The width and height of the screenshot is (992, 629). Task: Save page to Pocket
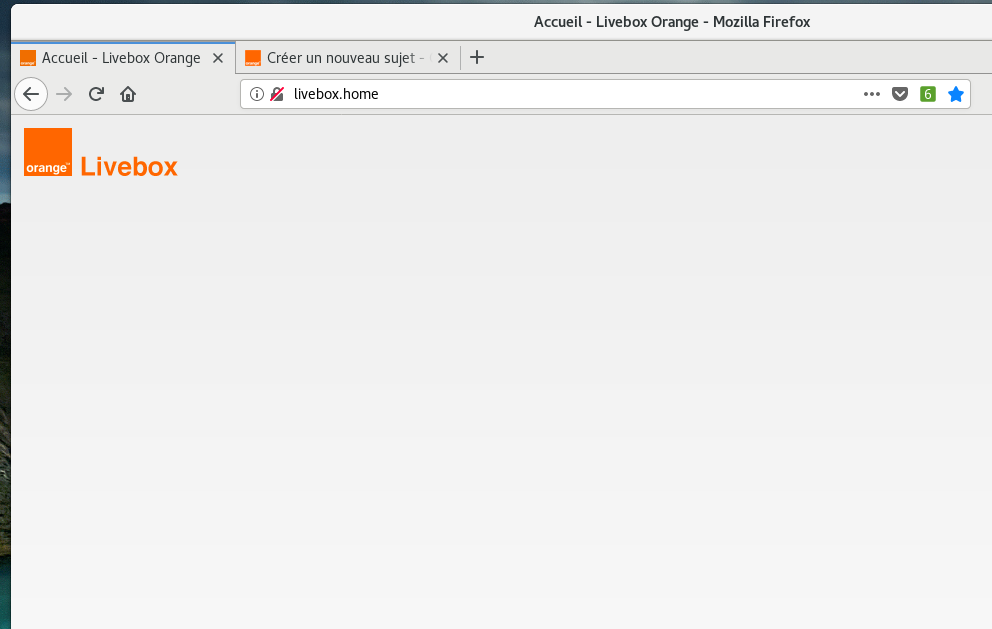900,94
